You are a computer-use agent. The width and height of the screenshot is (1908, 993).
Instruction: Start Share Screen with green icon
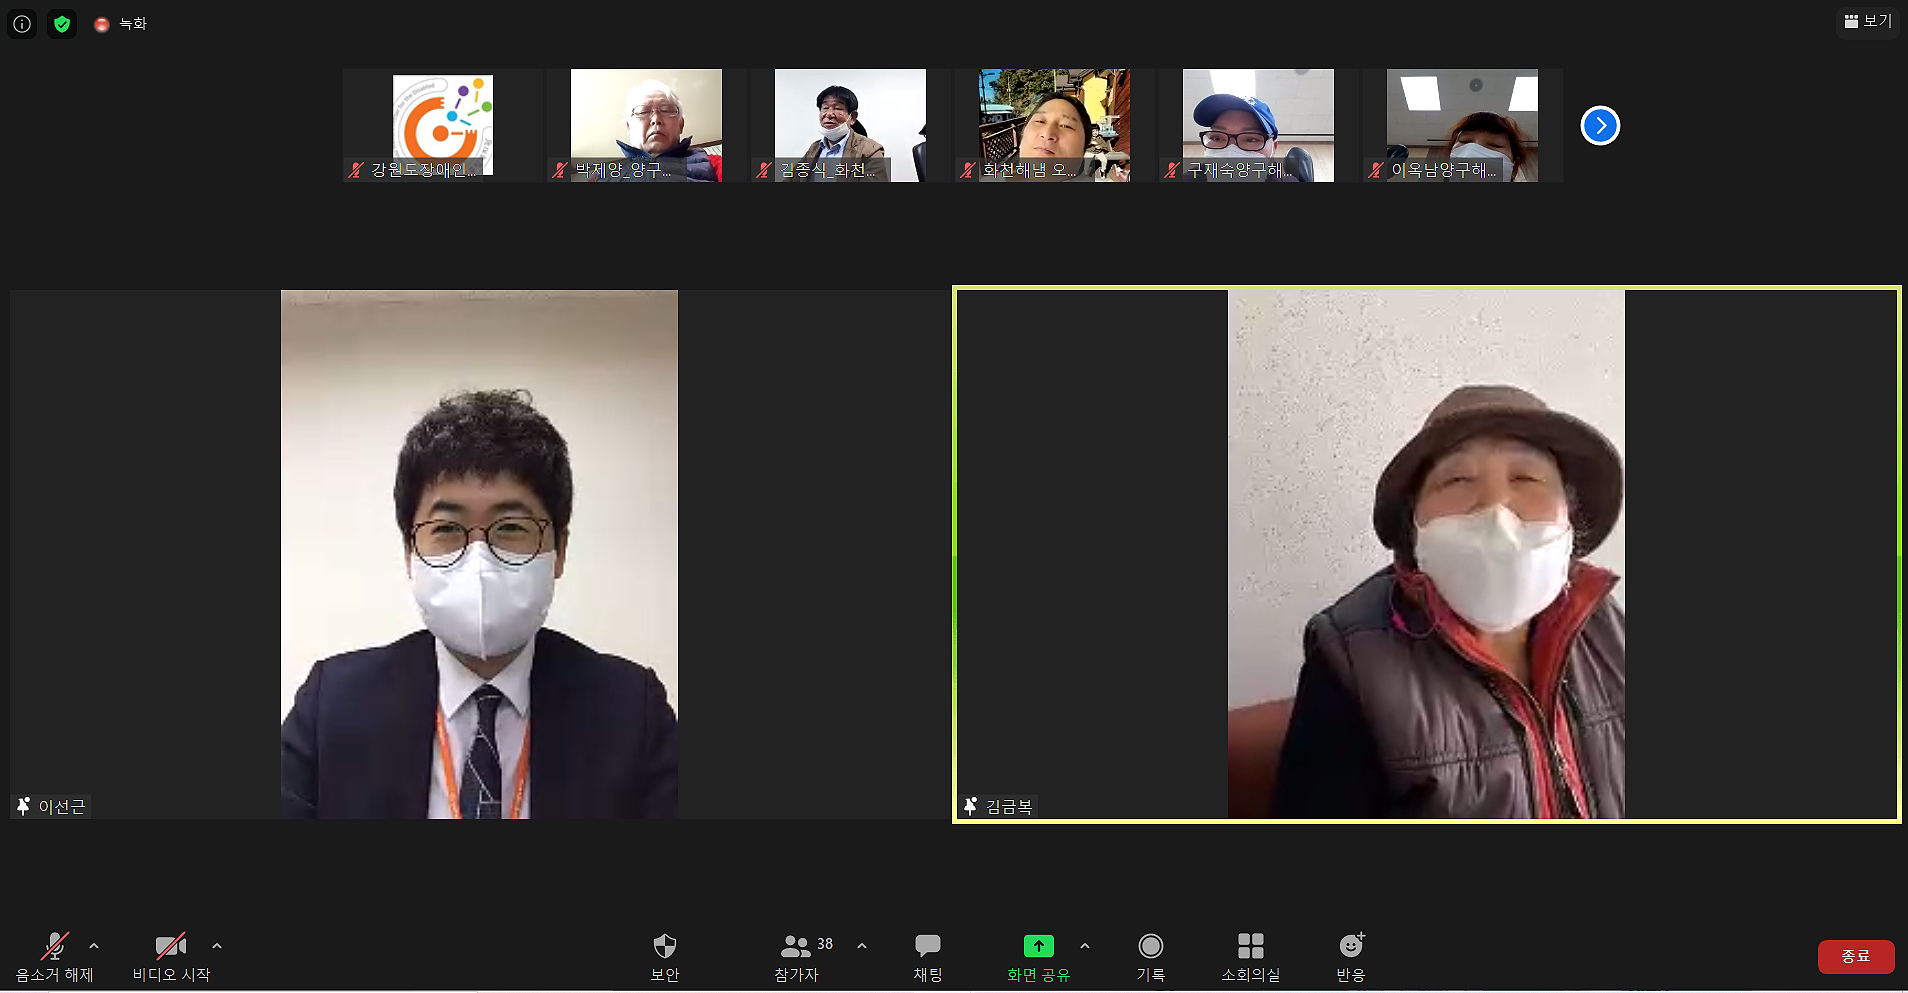pos(1038,957)
